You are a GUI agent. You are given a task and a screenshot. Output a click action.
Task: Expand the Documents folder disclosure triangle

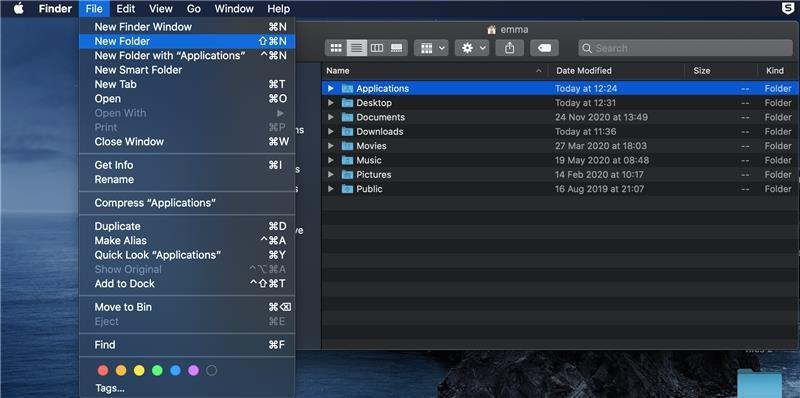[x=331, y=117]
